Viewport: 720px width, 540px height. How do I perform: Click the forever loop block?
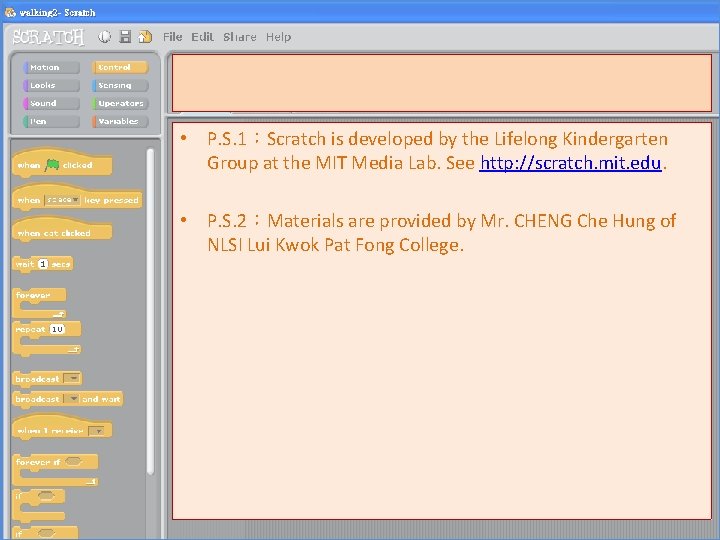click(39, 303)
